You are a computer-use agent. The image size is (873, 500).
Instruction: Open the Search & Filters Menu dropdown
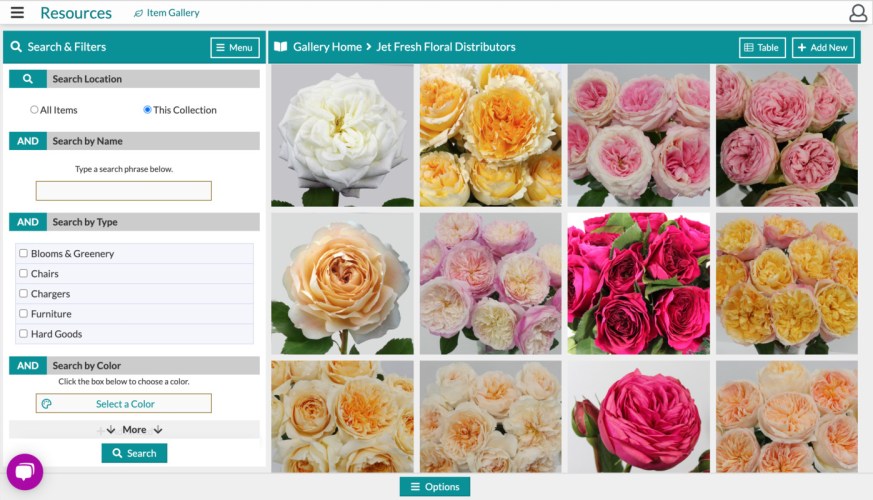[234, 47]
